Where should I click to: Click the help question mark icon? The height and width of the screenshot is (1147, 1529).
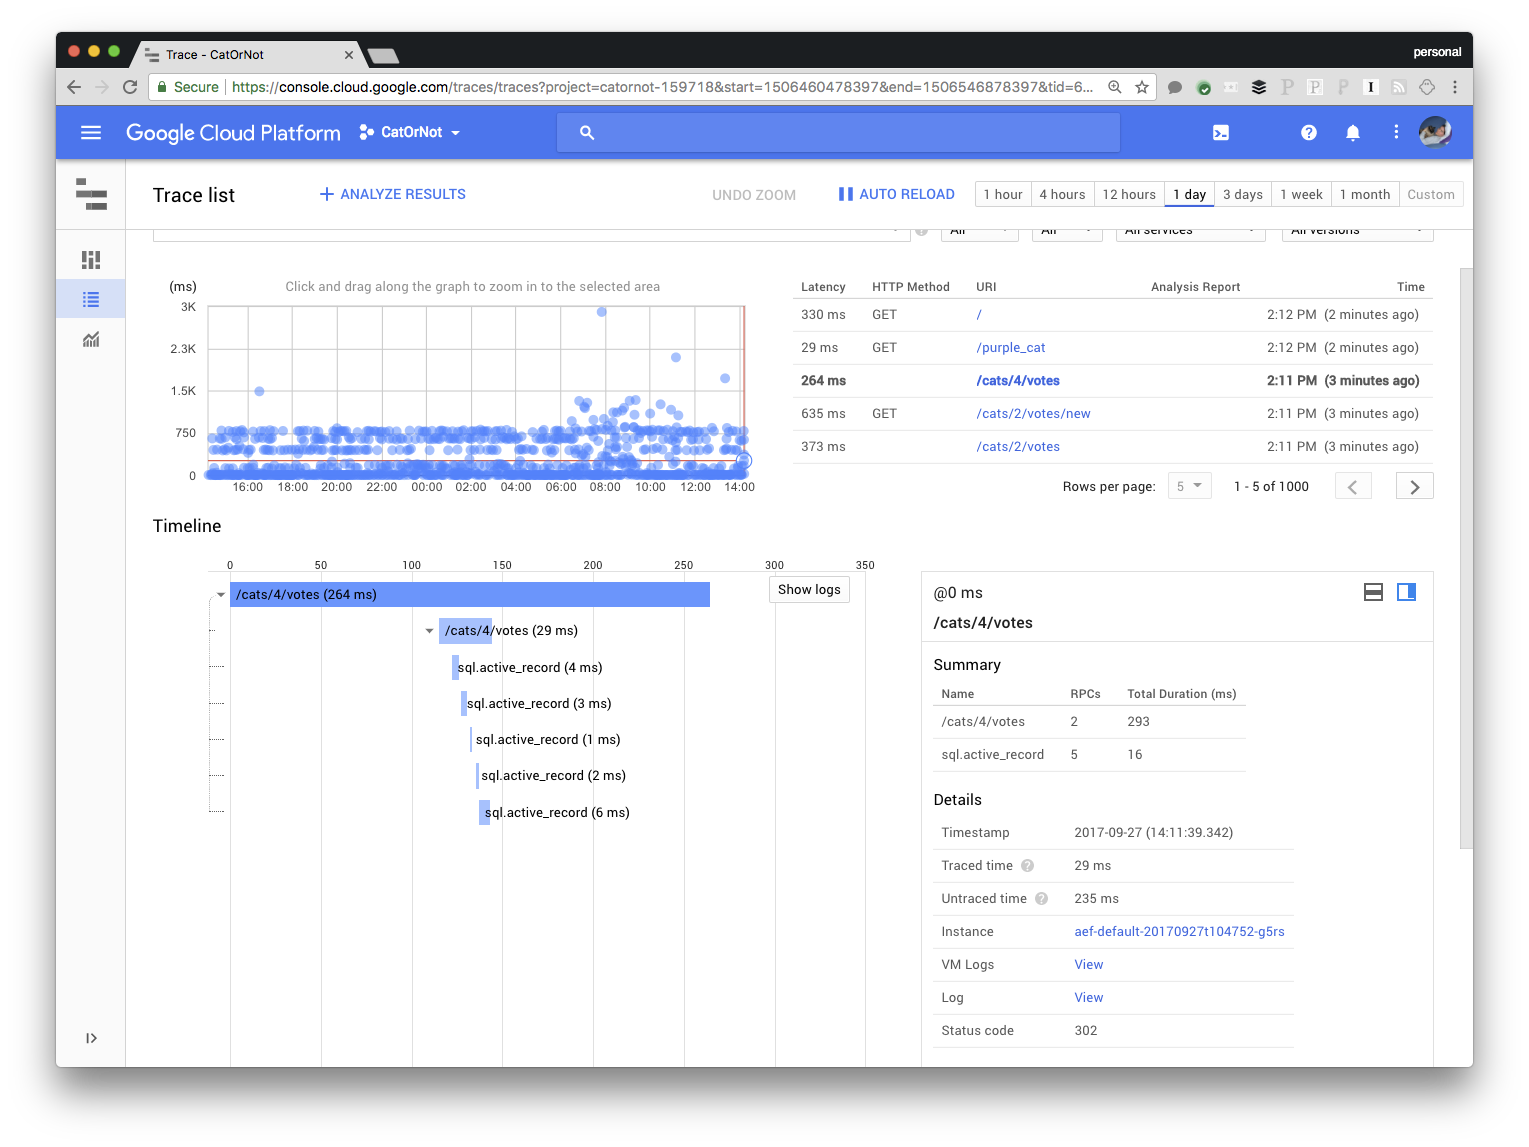click(x=1309, y=132)
